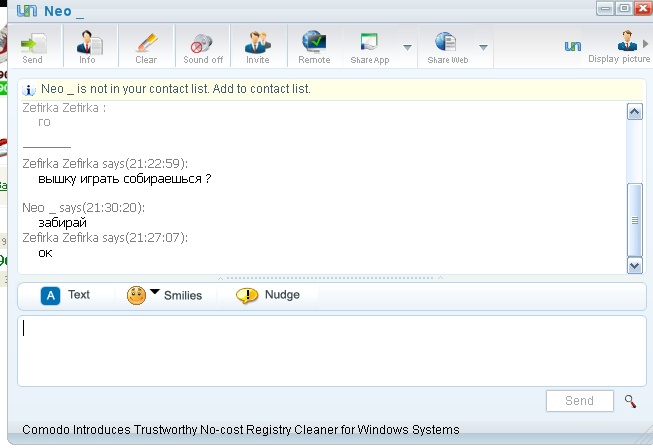Viewport: 653px width, 448px height.
Task: Click the Send button below the input
Action: coord(579,401)
